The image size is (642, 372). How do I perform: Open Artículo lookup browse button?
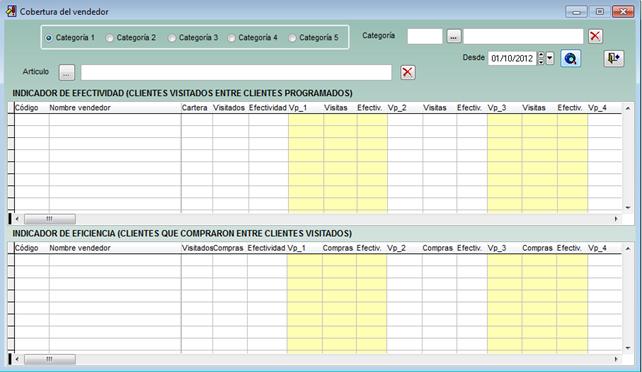point(66,72)
